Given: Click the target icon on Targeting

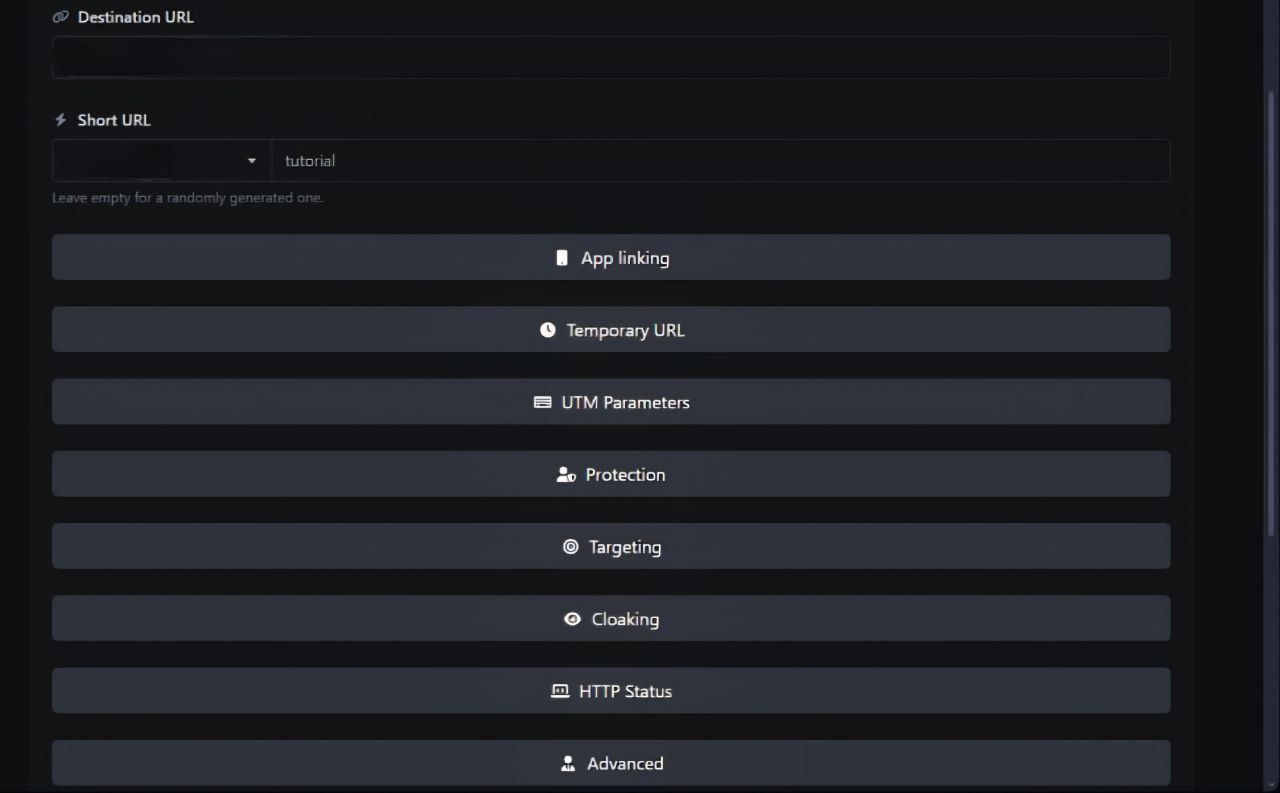Looking at the screenshot, I should [570, 546].
